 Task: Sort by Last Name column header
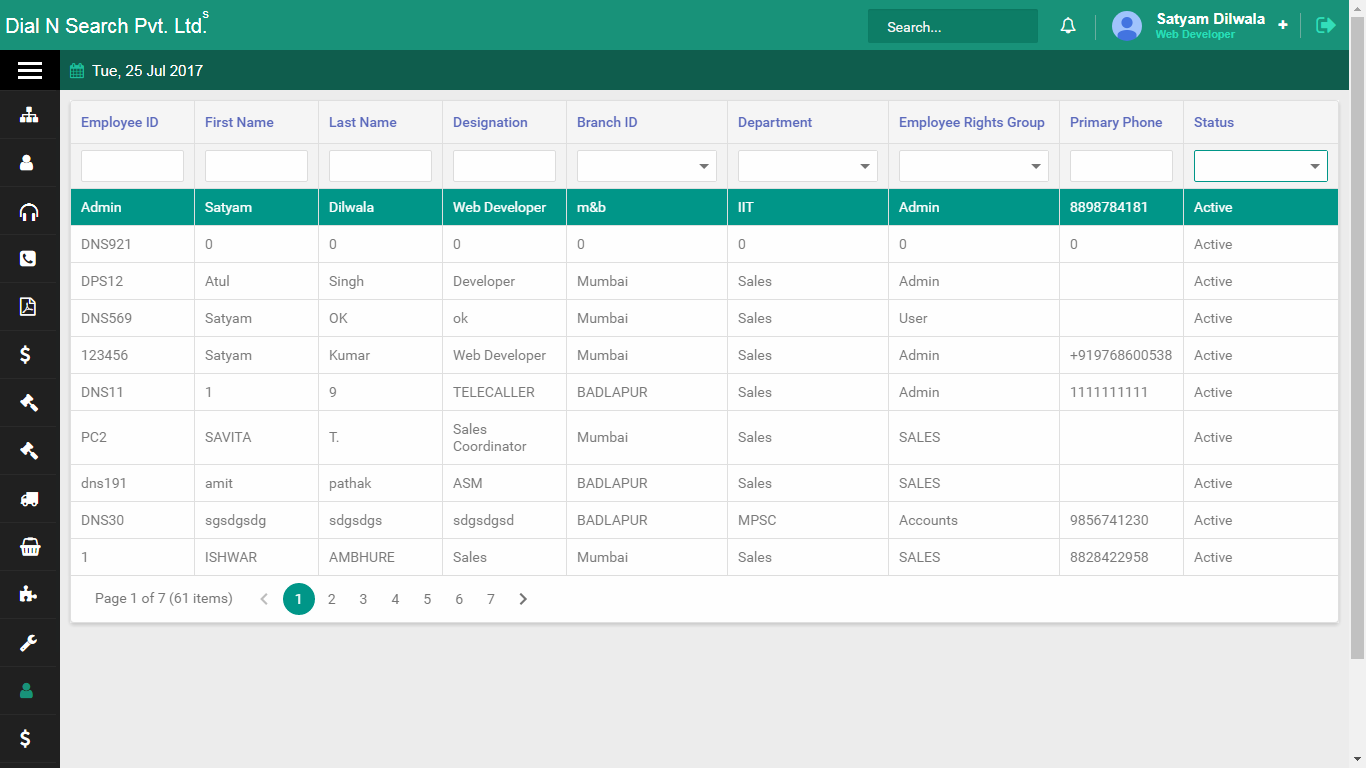363,122
